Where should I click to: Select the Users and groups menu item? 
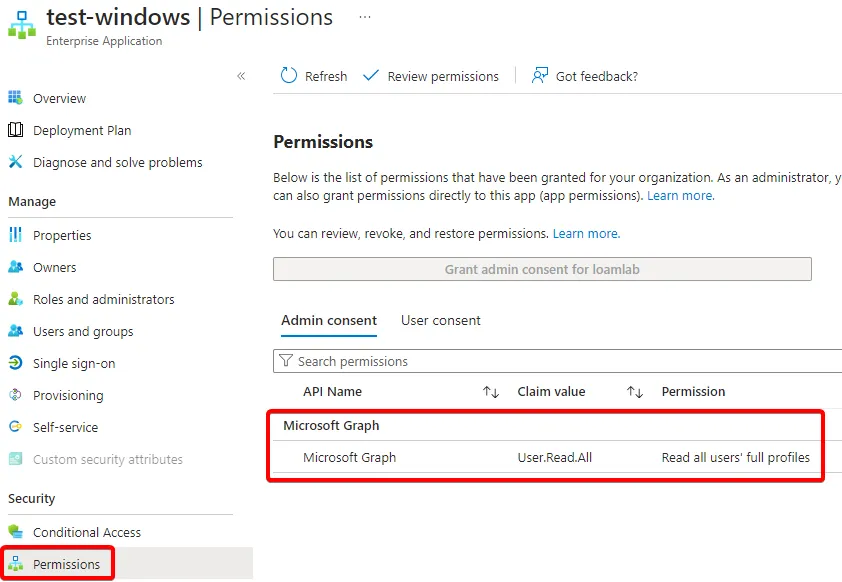click(83, 331)
